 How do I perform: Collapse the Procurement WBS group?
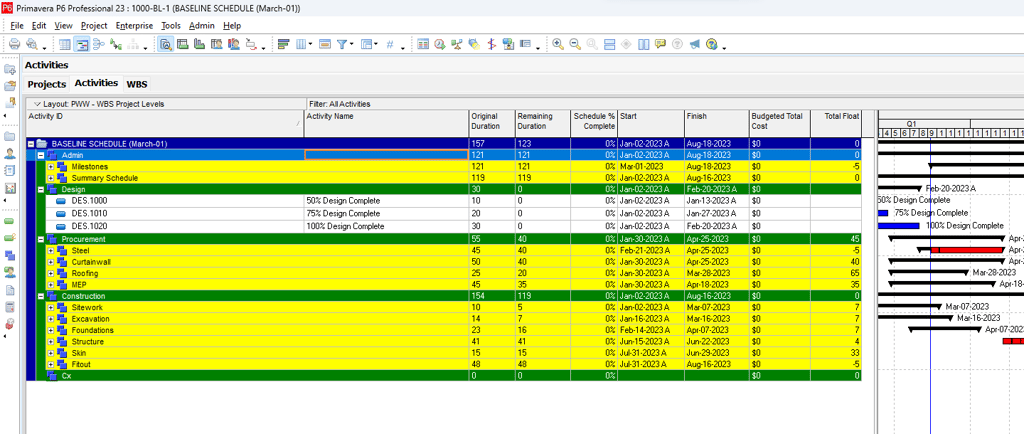(40, 239)
